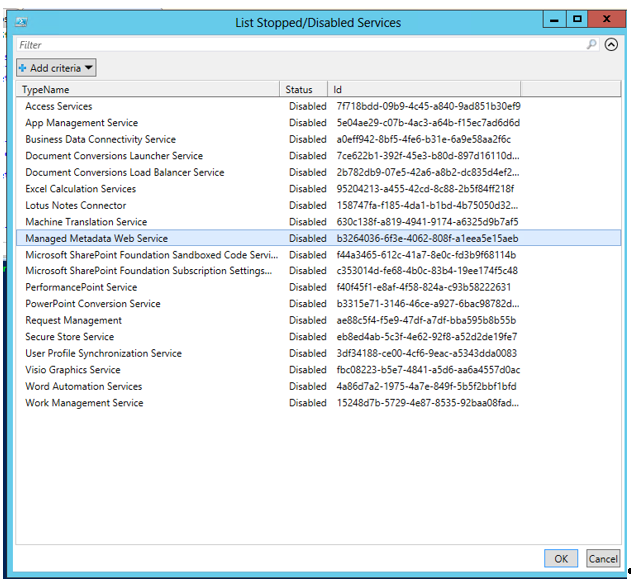Click the Id starting with 4a86d7a2

(427, 386)
